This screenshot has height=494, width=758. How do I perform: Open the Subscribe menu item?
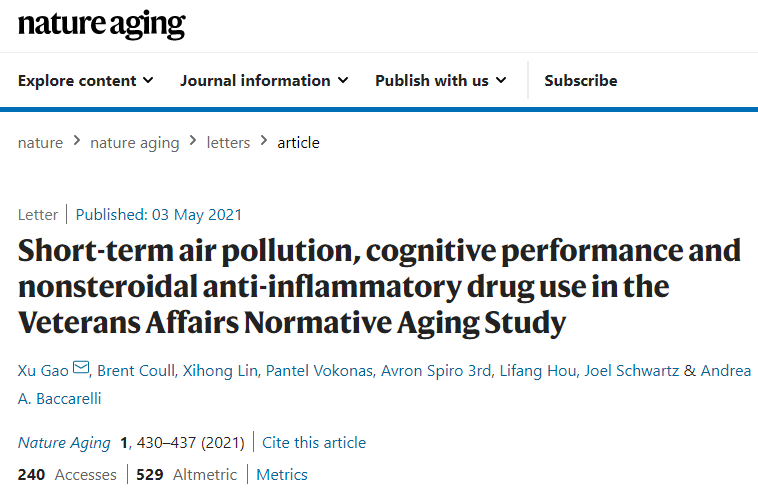tap(581, 80)
